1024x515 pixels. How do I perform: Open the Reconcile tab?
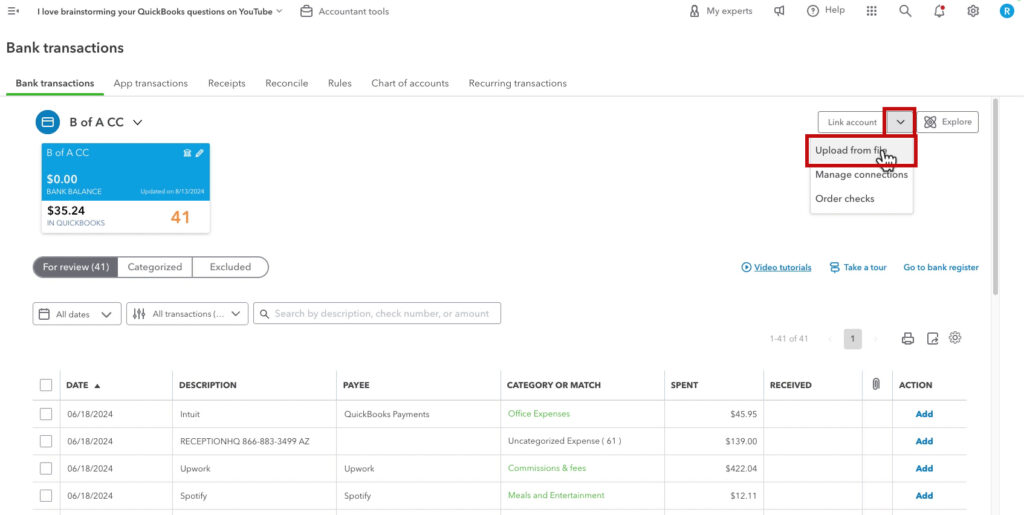pos(287,84)
